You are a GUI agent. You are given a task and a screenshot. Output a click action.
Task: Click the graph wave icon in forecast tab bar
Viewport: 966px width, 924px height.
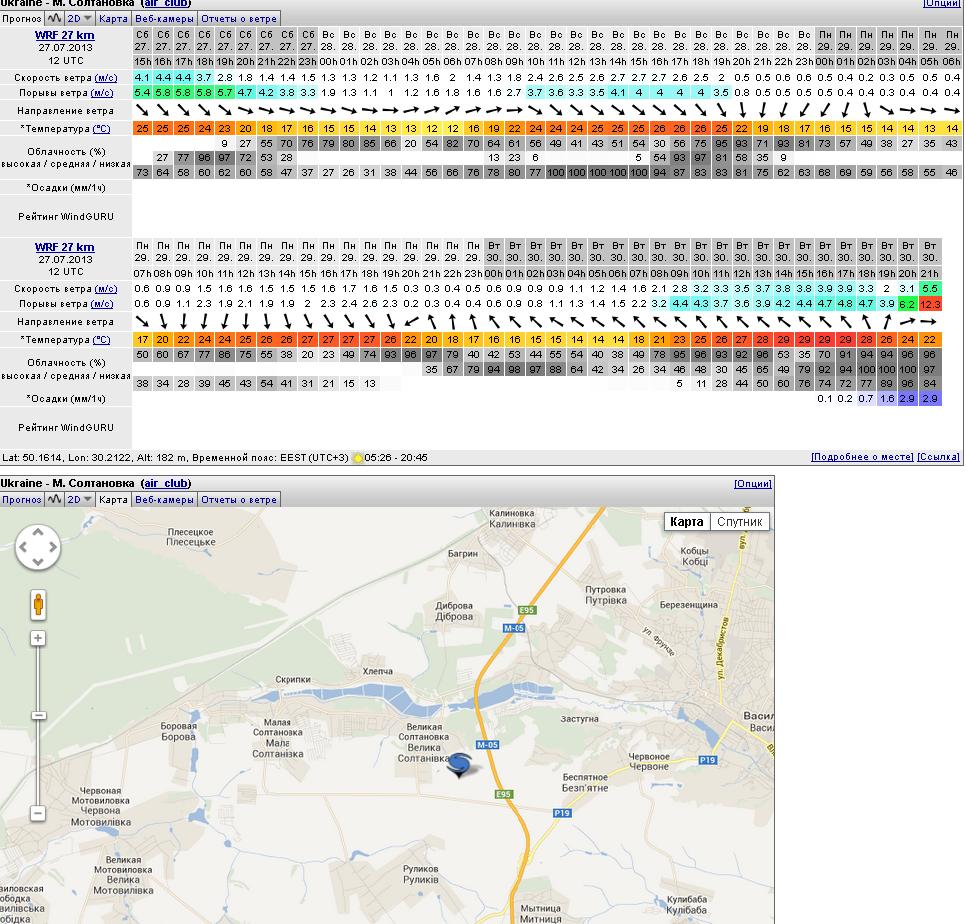click(54, 19)
